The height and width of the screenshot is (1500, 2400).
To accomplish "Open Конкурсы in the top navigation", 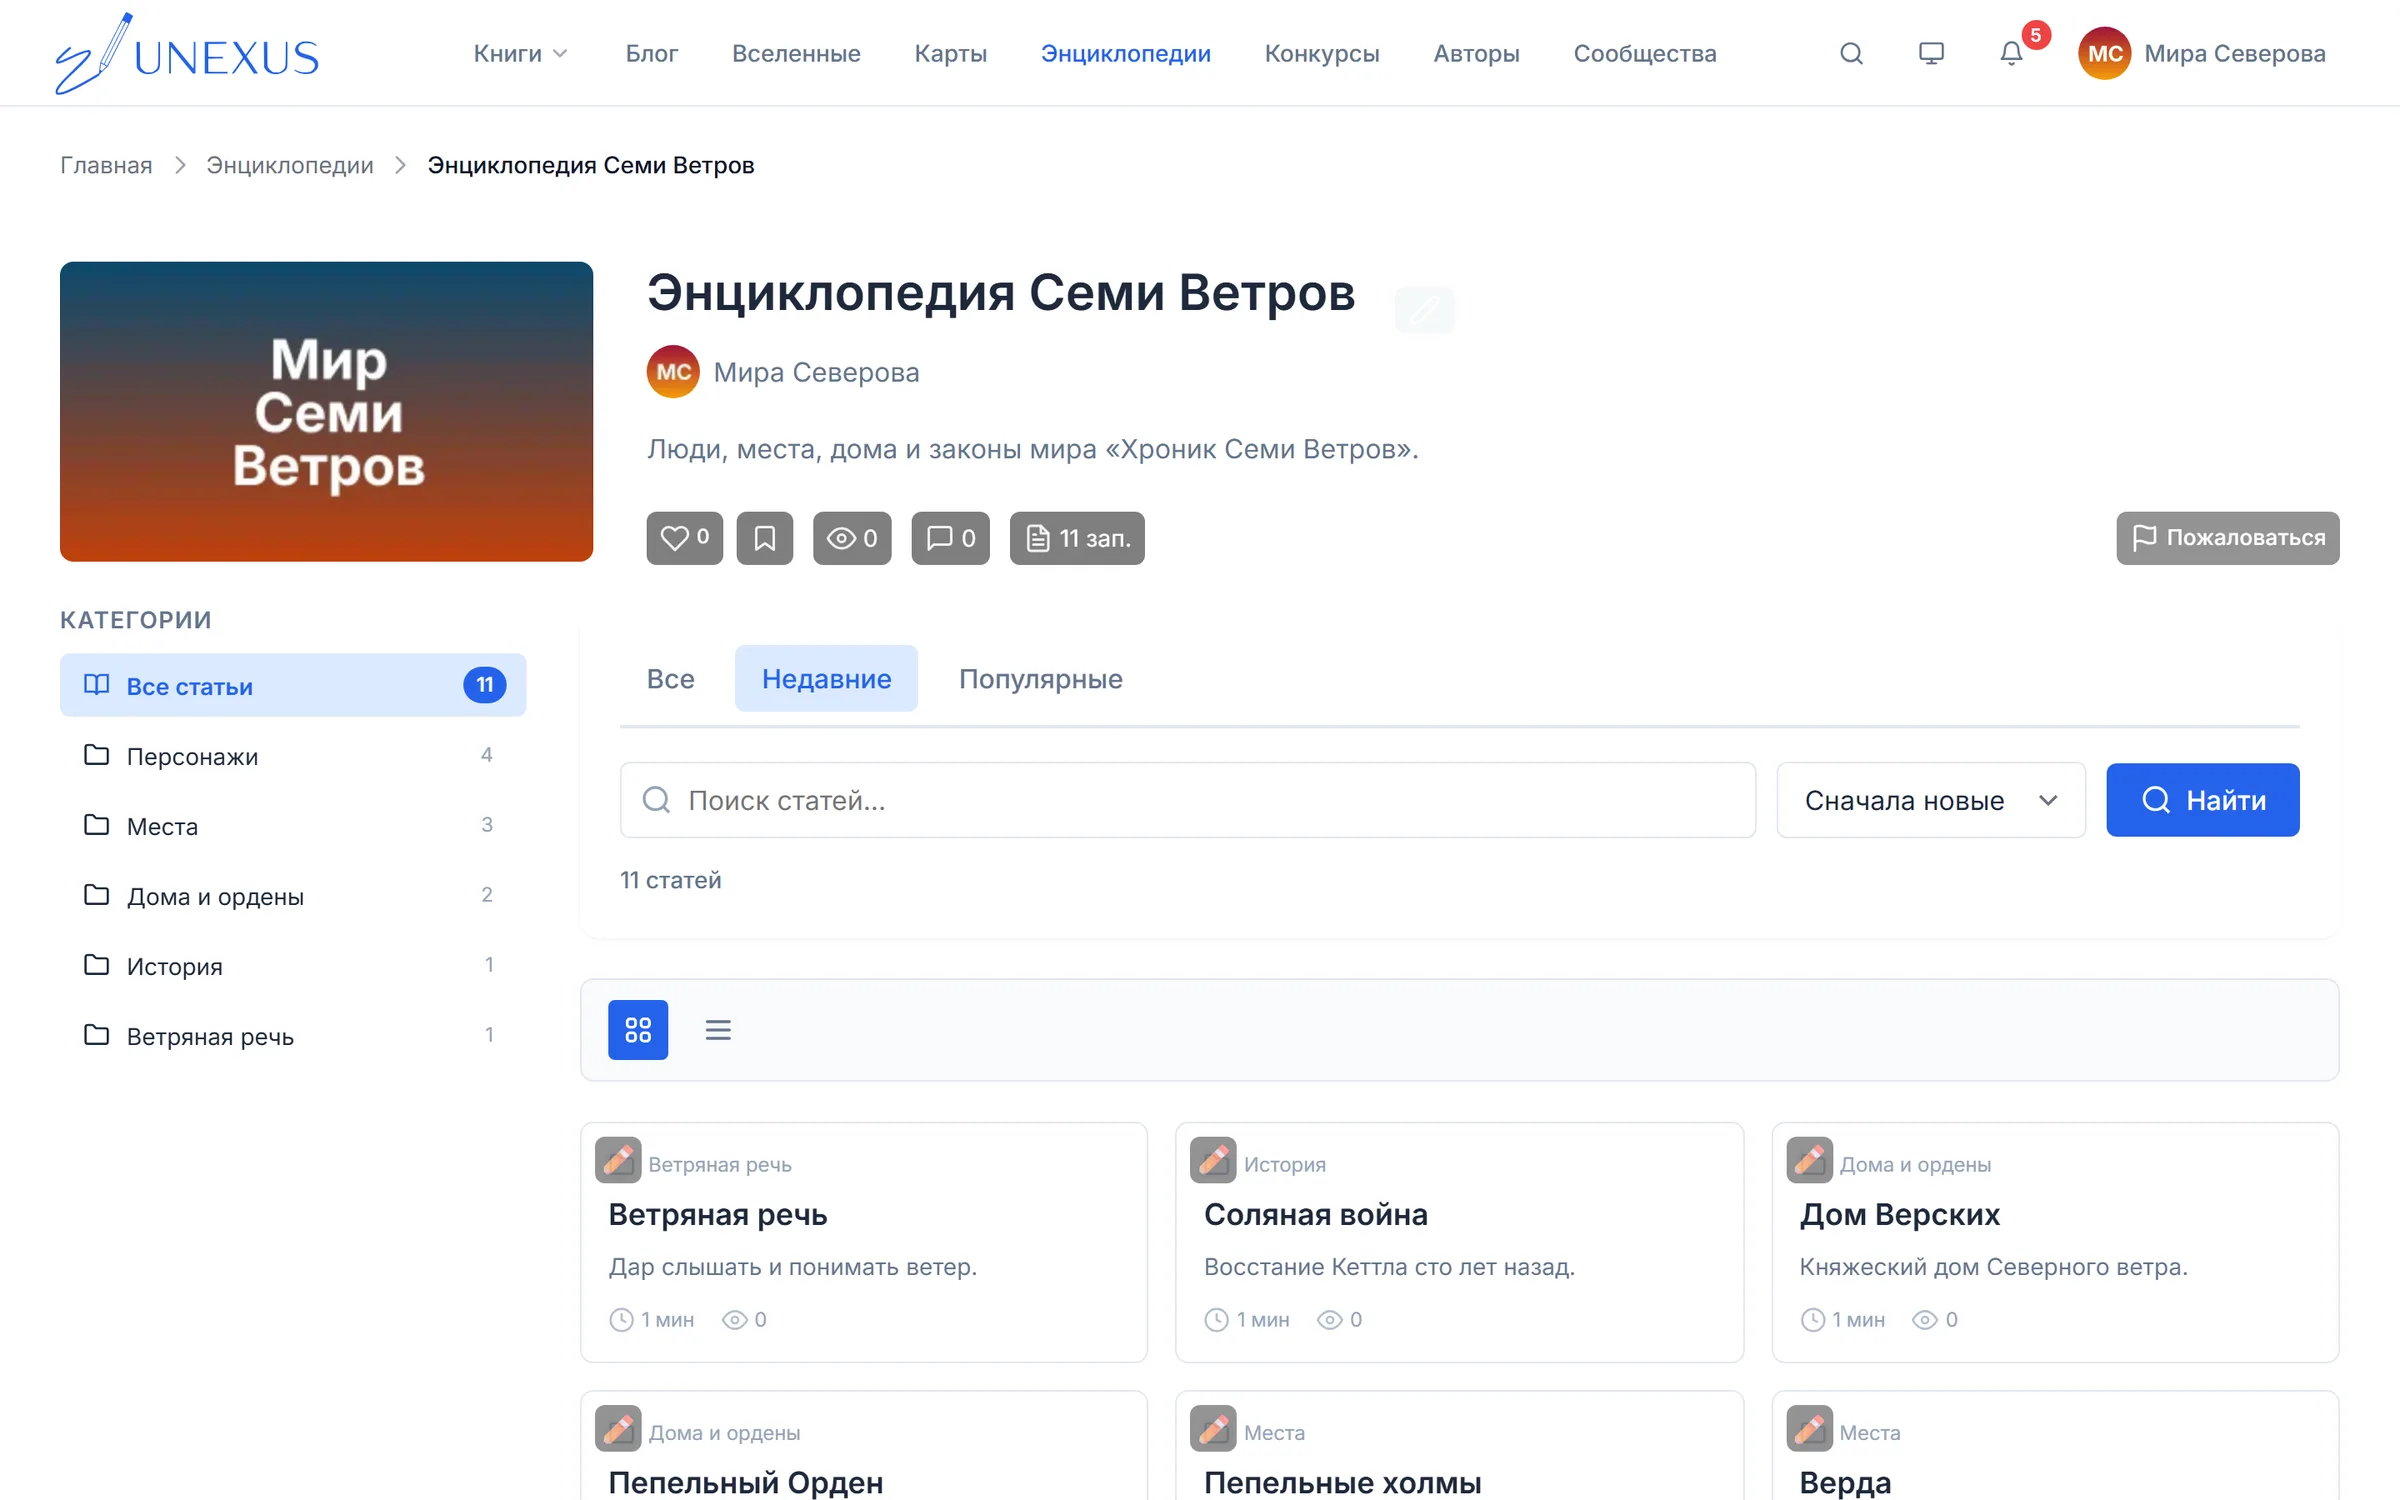I will [1322, 53].
